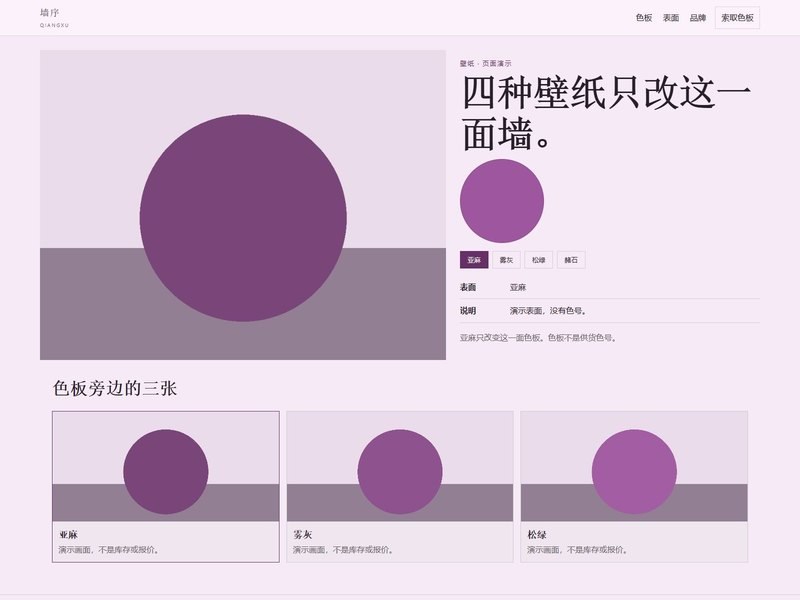
Task: Click the 墙序 QIANGXU site logo
Action: 54,17
